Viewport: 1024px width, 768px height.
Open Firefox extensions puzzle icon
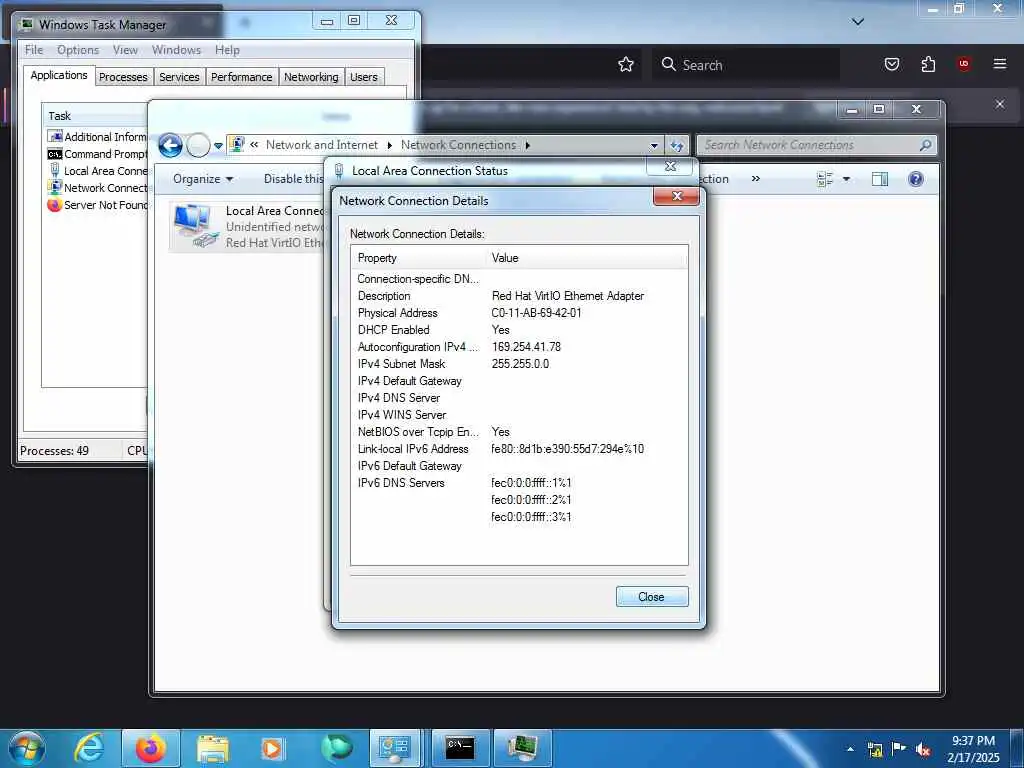[928, 64]
